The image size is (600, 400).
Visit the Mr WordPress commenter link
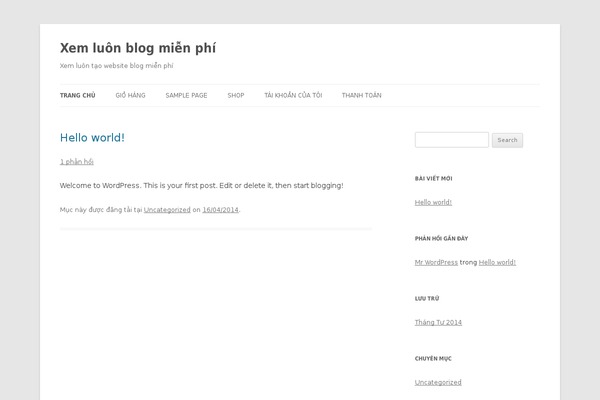point(436,263)
